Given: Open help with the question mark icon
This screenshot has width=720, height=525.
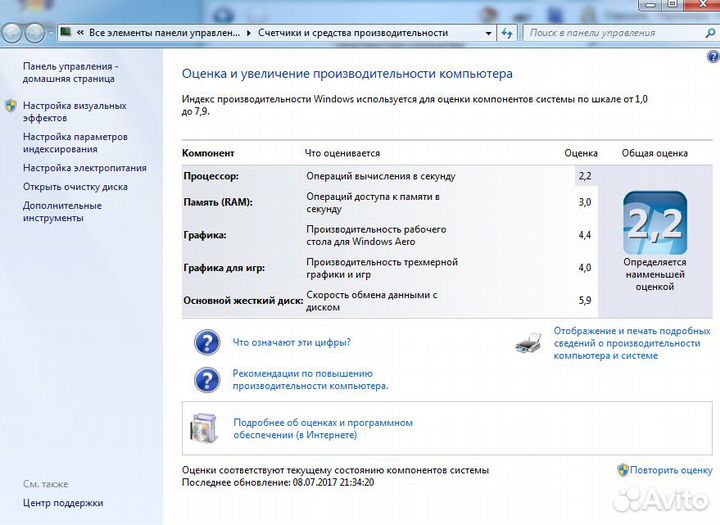Looking at the screenshot, I should [713, 56].
